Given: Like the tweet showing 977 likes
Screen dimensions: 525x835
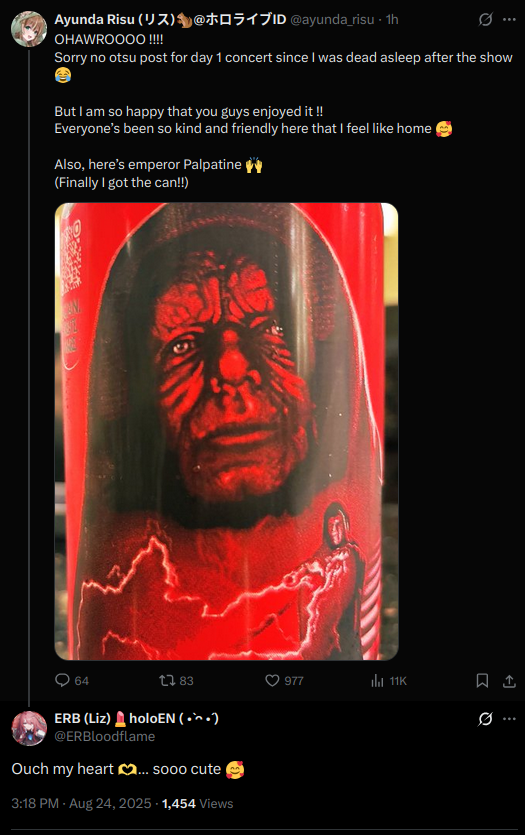Looking at the screenshot, I should coord(272,680).
